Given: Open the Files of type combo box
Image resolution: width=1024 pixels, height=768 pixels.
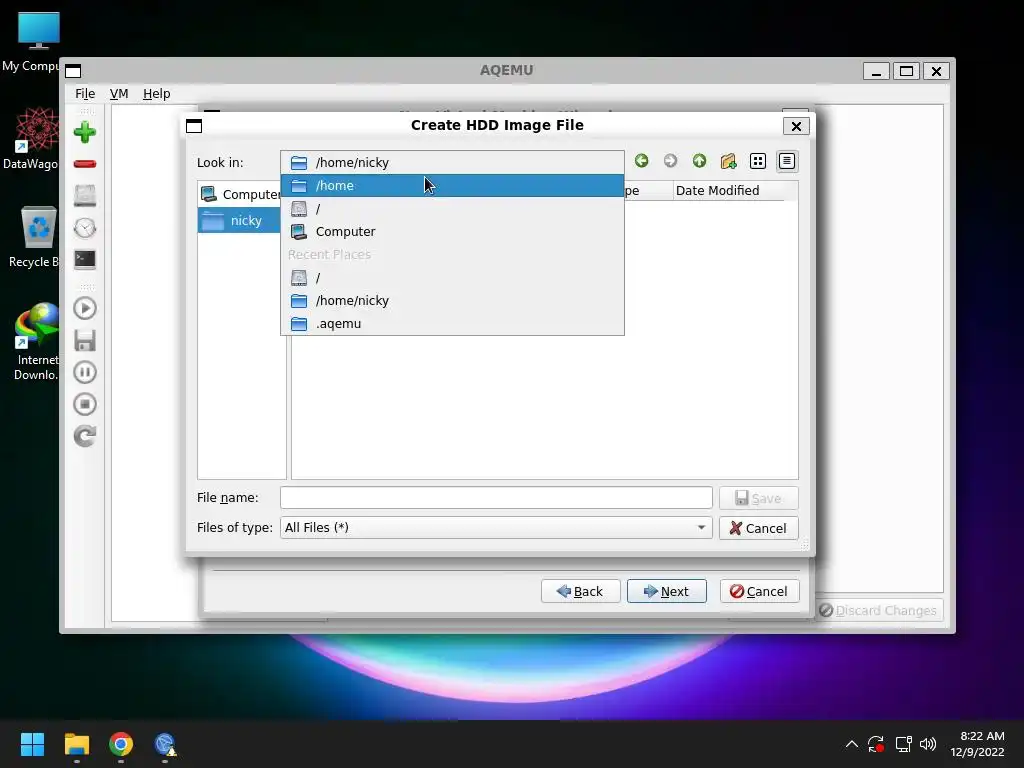Looking at the screenshot, I should pos(496,528).
